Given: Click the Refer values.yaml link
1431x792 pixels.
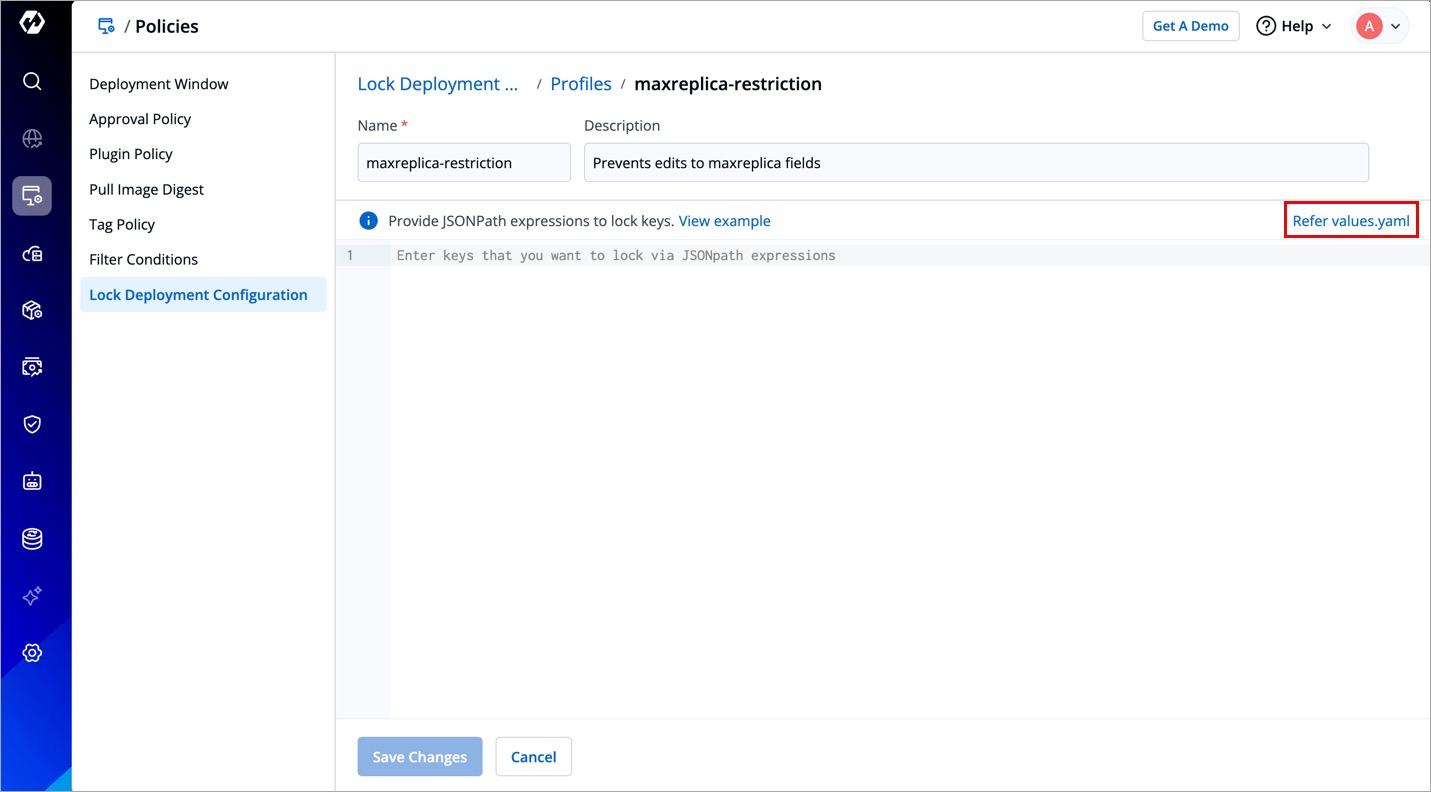Looking at the screenshot, I should [1350, 221].
